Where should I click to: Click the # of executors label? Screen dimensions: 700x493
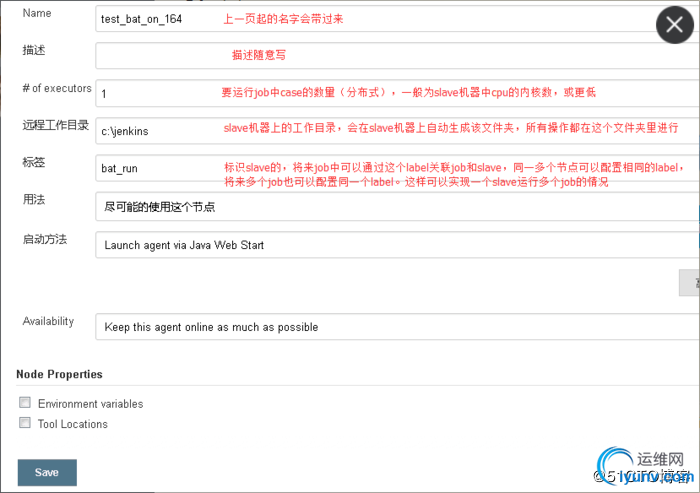[x=57, y=88]
